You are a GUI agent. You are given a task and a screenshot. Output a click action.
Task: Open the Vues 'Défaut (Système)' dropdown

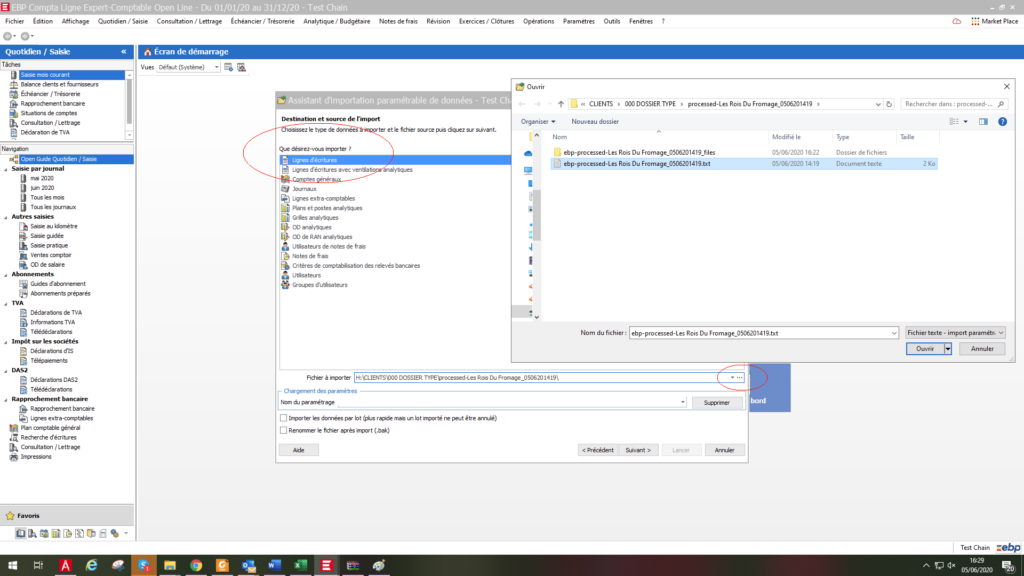pyautogui.click(x=216, y=67)
